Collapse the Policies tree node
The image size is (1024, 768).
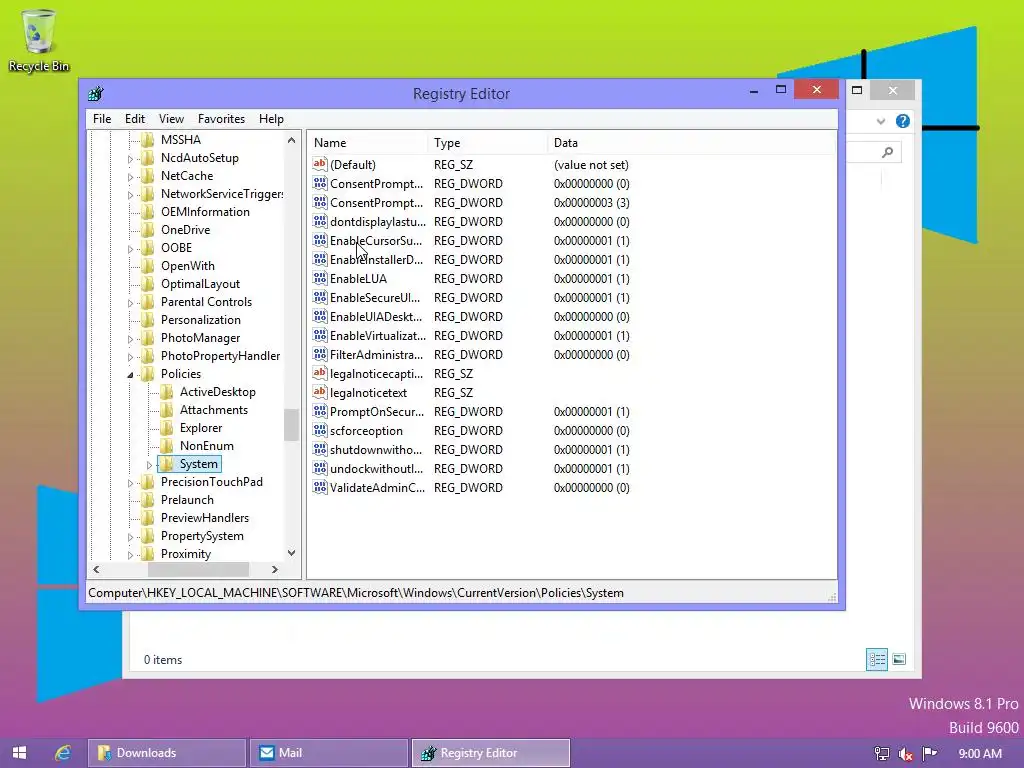(130, 374)
